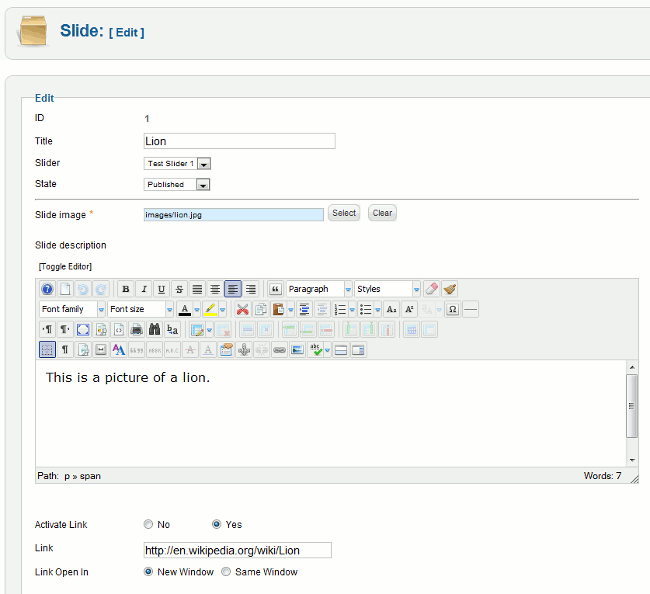Choose the Same Window radio option
Screen dimensions: 650x594
[x=226, y=572]
